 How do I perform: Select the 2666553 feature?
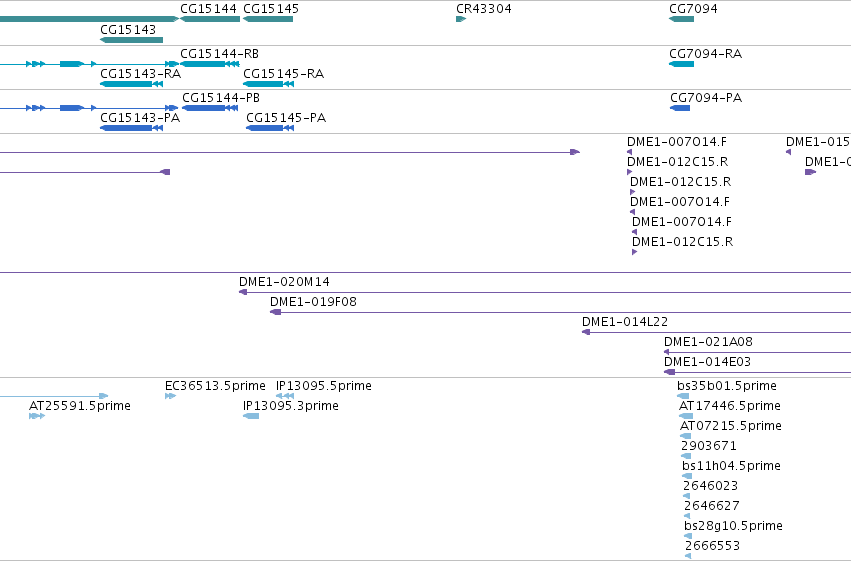pos(688,556)
